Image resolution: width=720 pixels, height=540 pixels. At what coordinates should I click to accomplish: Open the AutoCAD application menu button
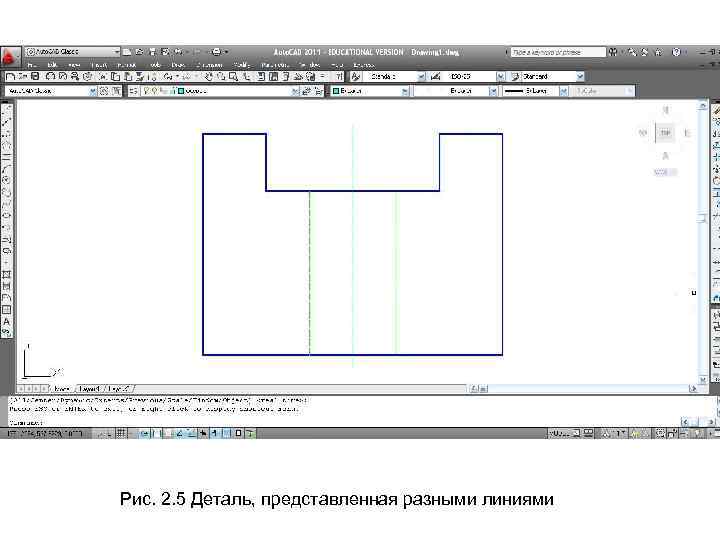(x=10, y=57)
